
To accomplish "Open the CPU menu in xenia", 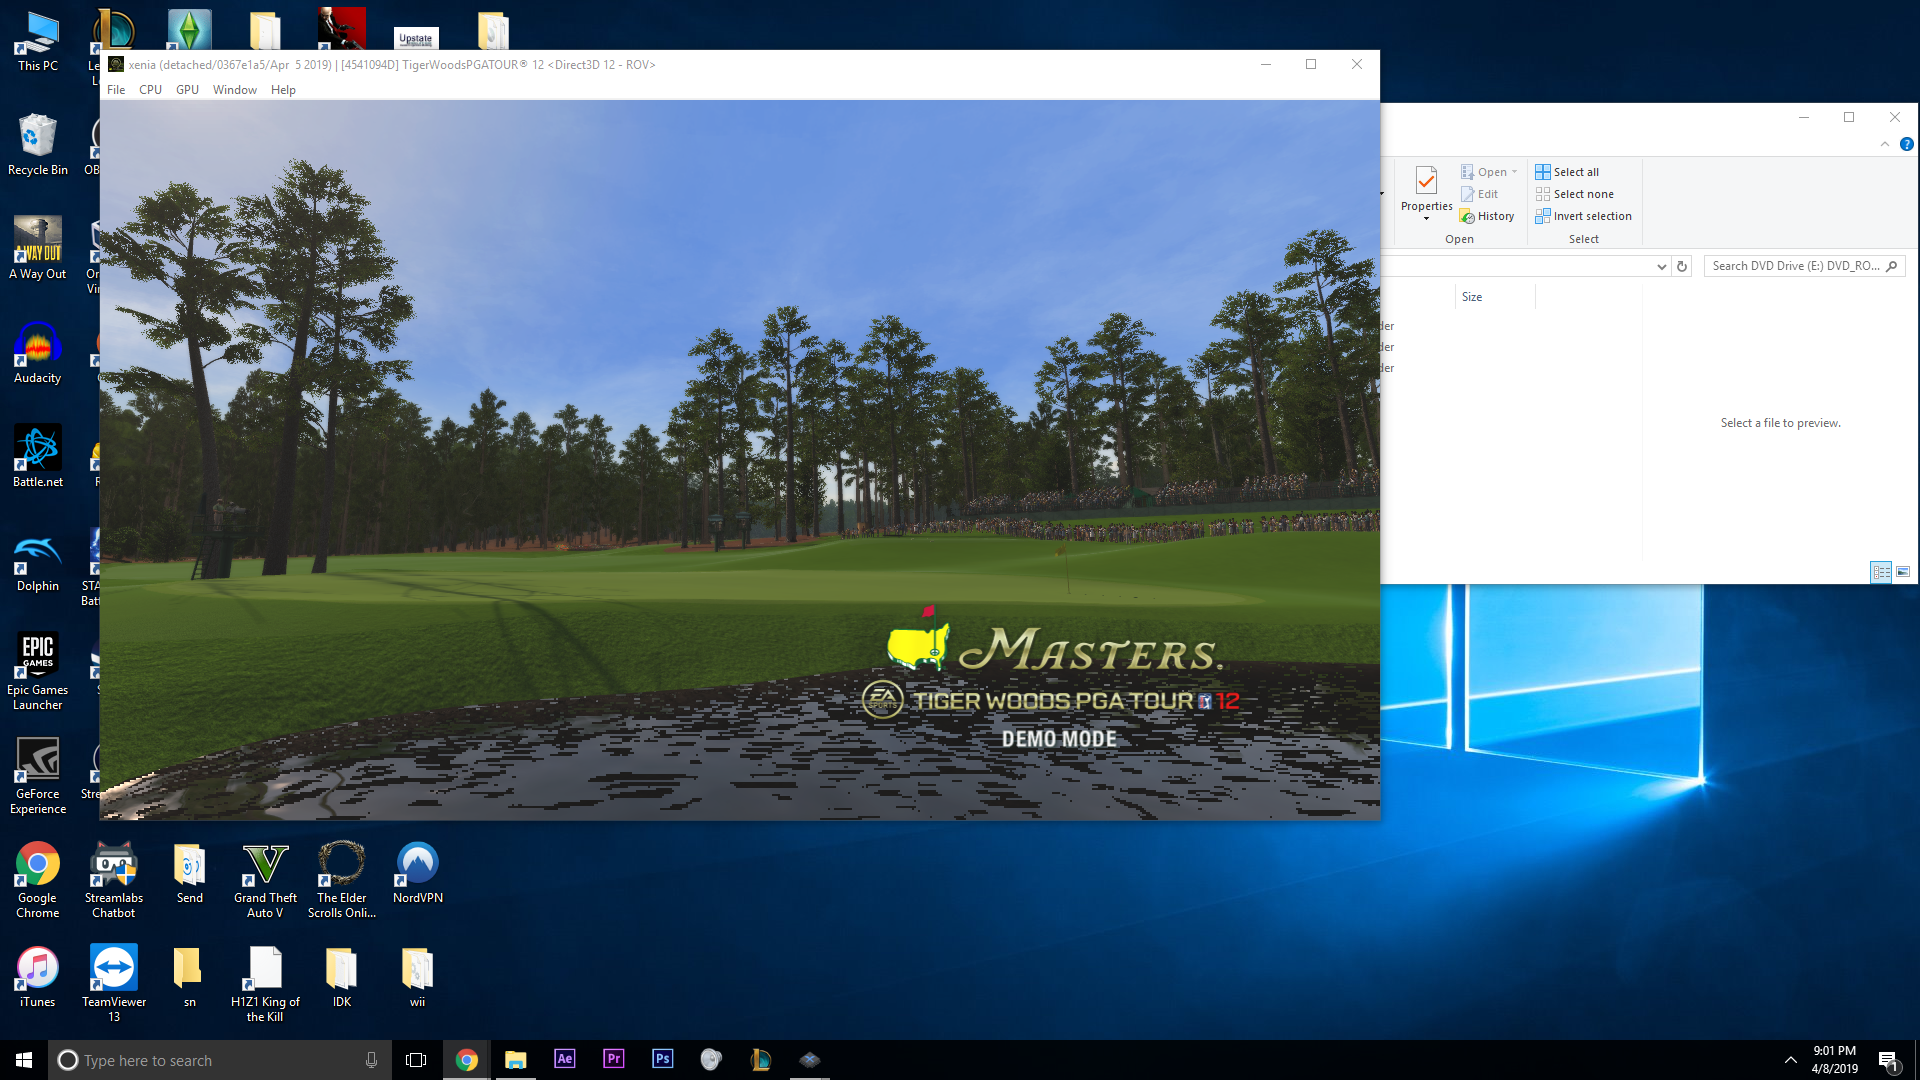I will (150, 90).
